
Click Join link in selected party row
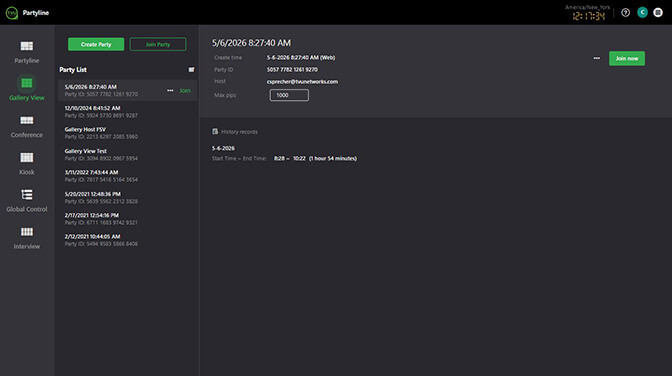click(x=185, y=90)
